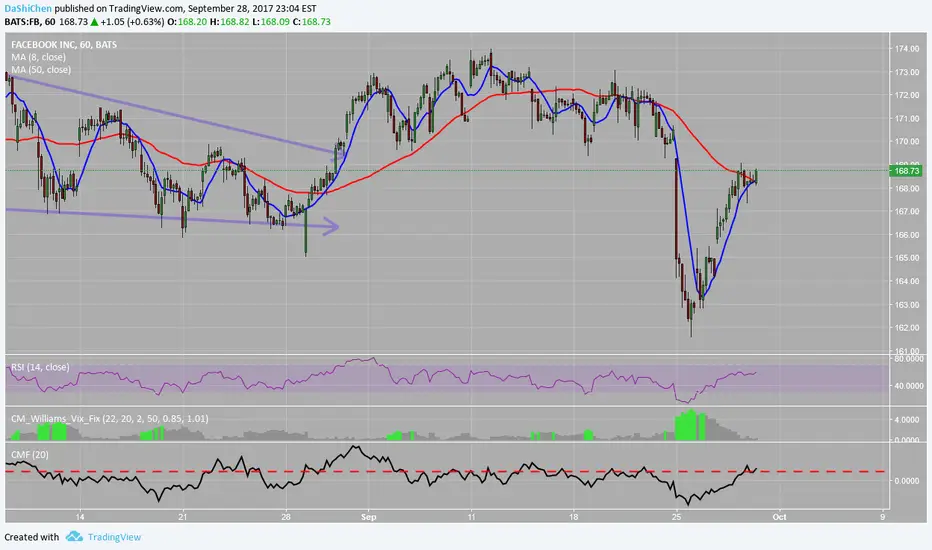Image resolution: width=932 pixels, height=550 pixels.
Task: Click the green up-triangle beside 168.73
Action: (94, 22)
